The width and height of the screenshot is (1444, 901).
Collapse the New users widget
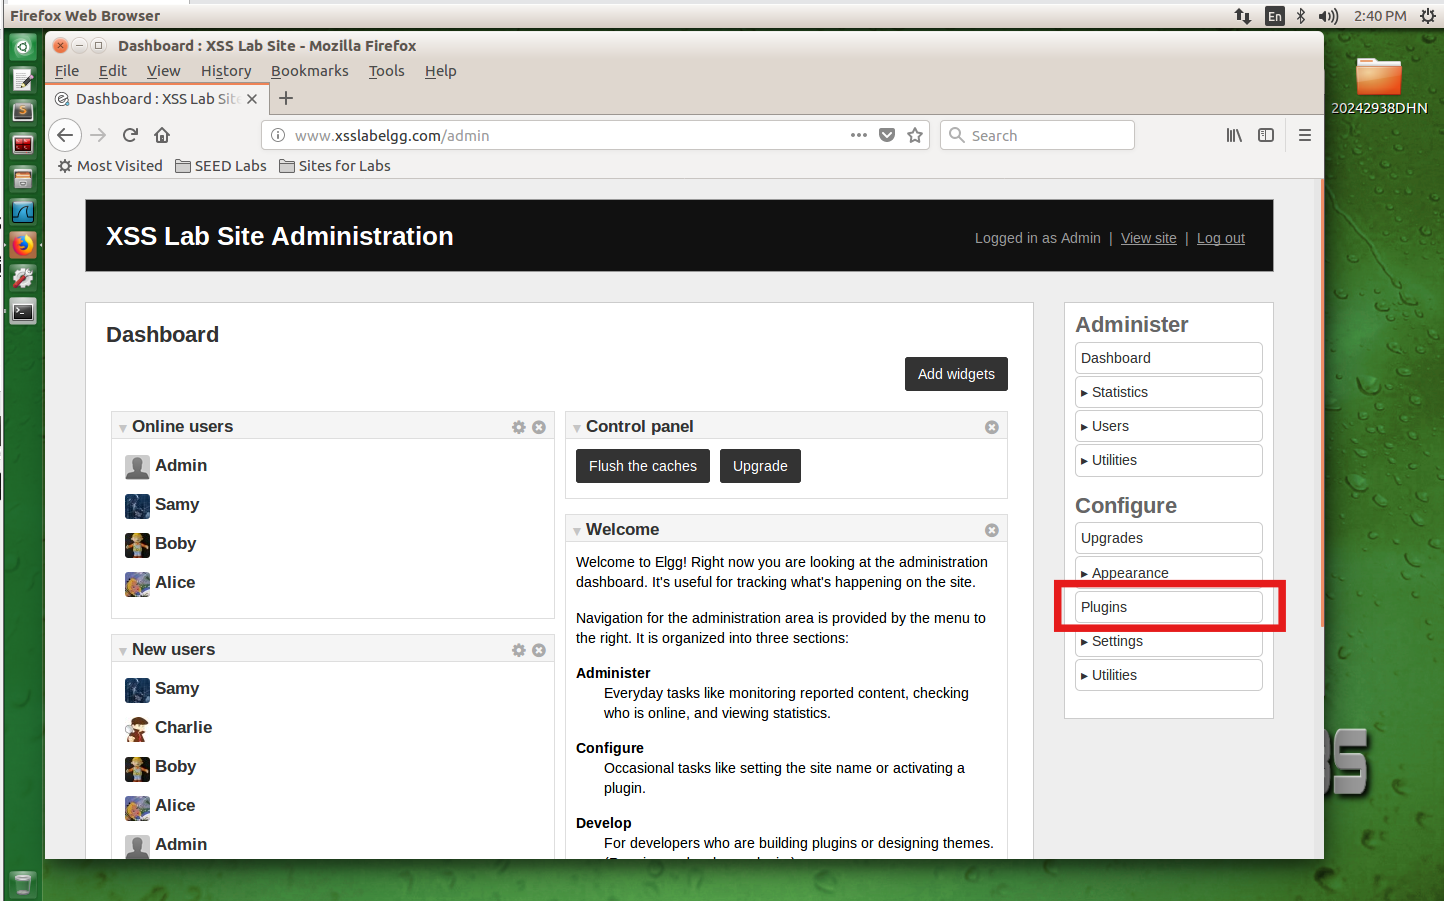[x=123, y=651]
